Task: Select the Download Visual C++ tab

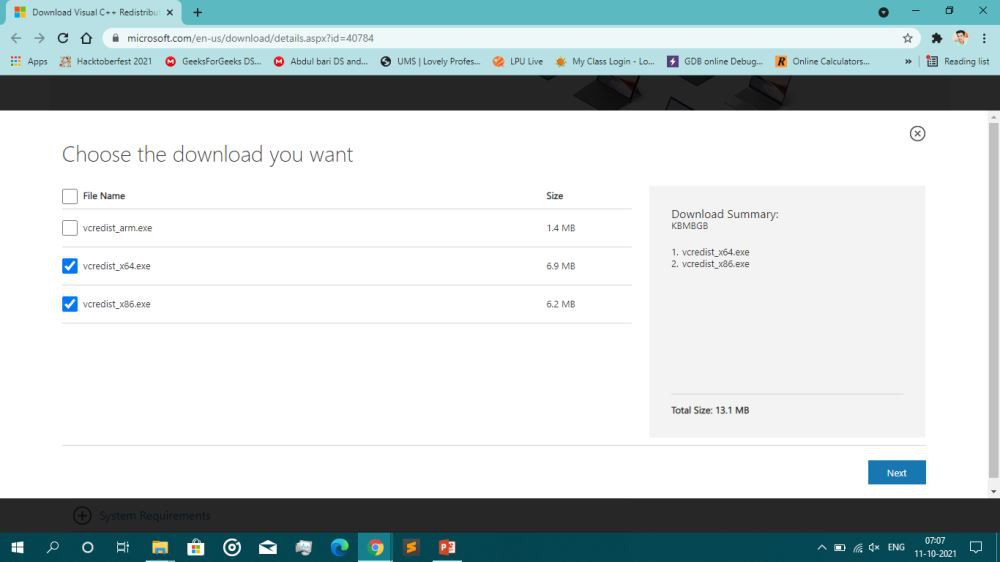Action: pyautogui.click(x=92, y=12)
